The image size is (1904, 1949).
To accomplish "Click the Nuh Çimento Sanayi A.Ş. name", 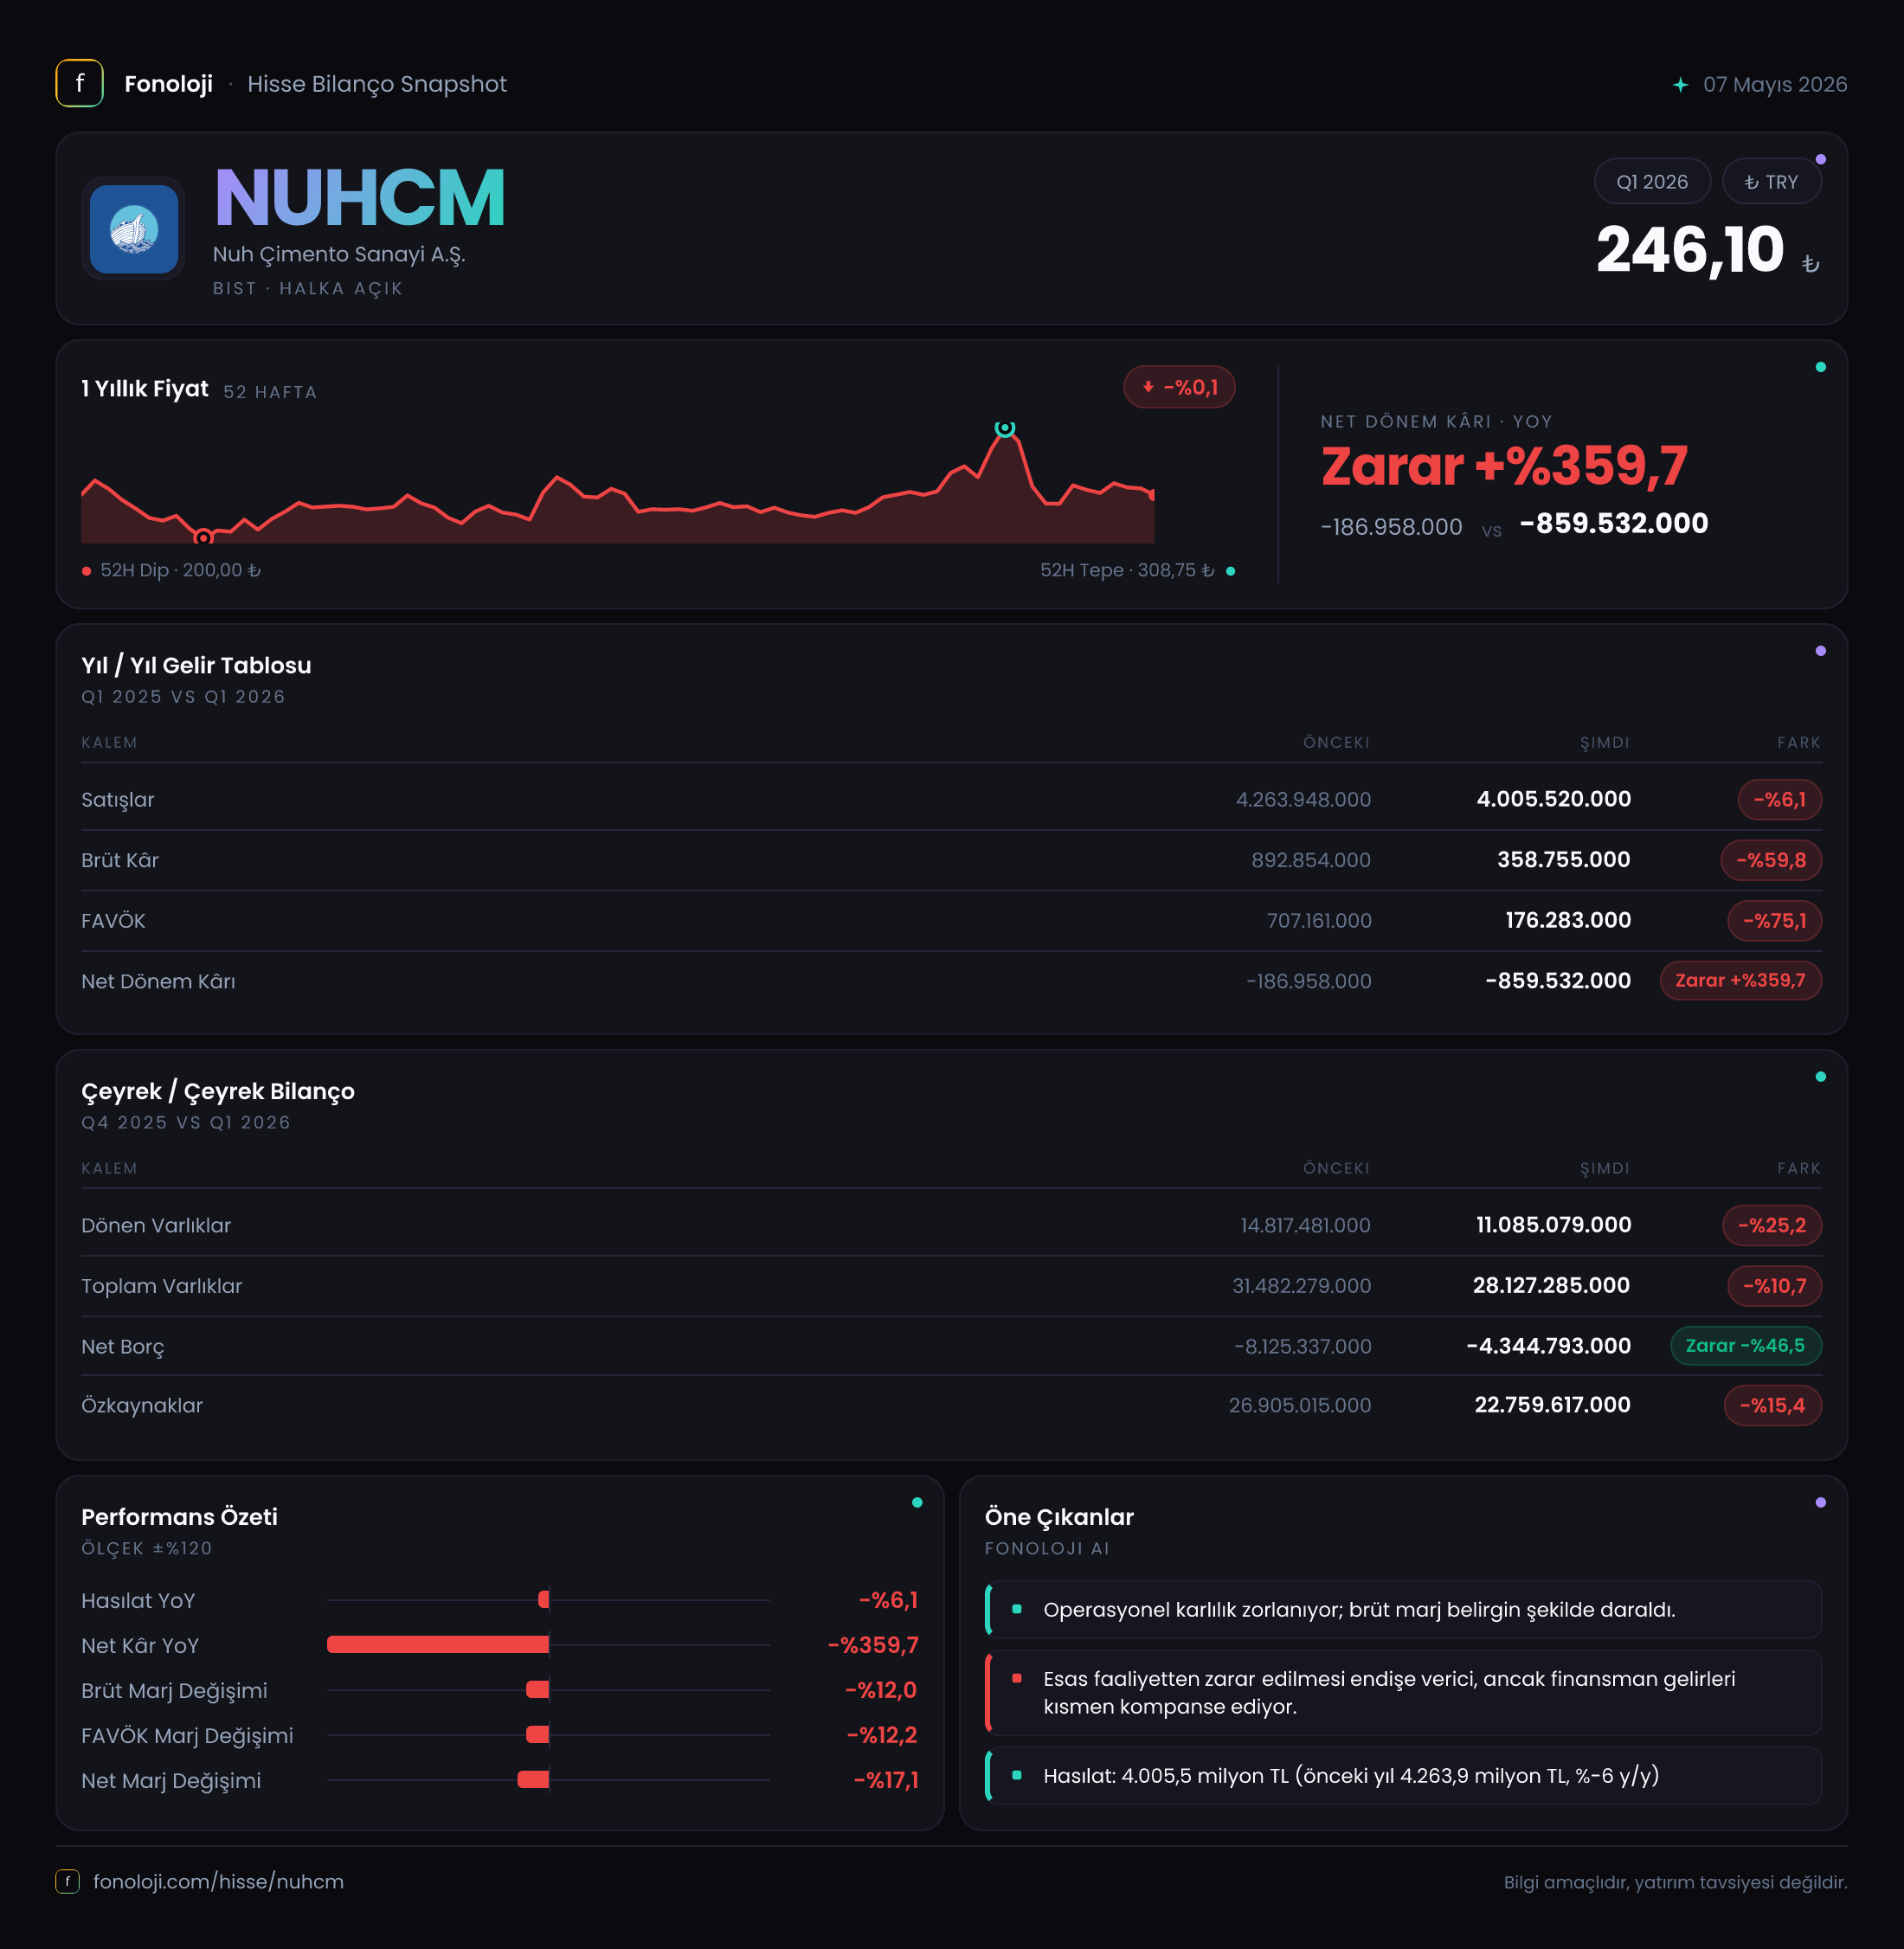I will click(339, 254).
